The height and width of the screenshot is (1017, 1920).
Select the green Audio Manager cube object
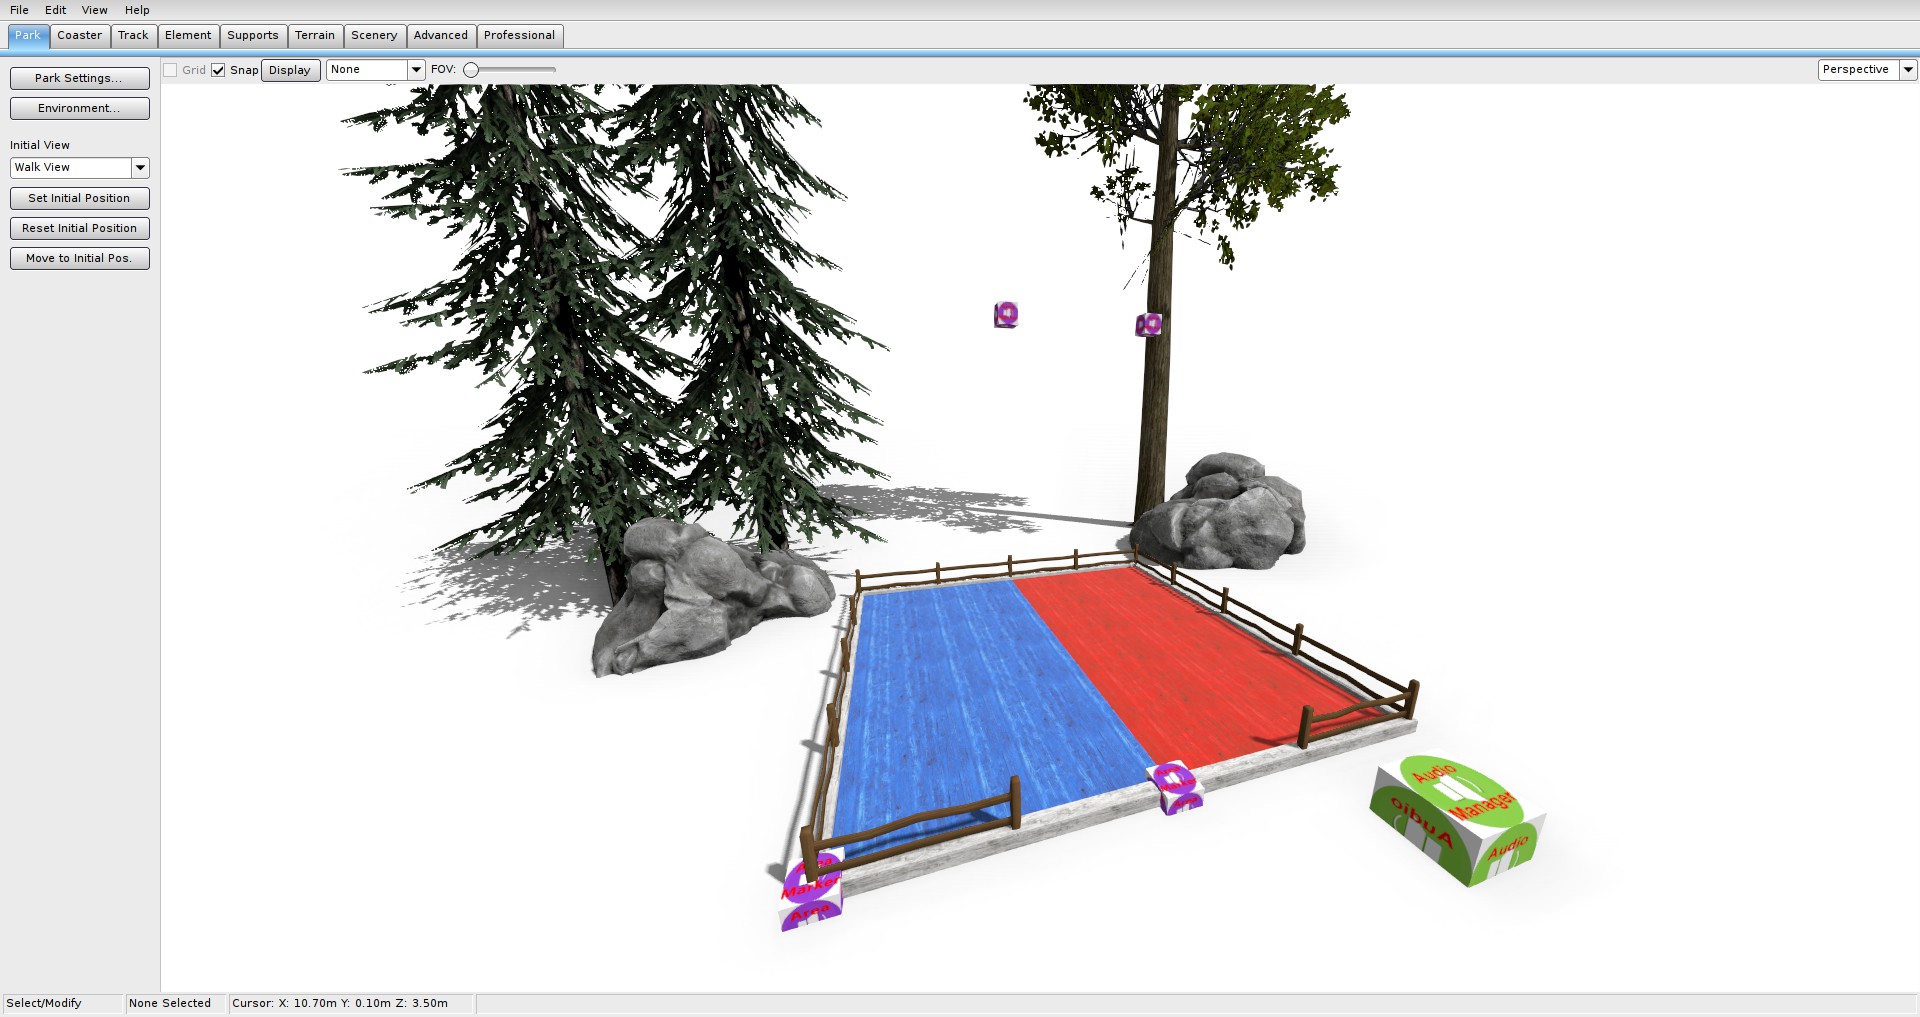[1457, 820]
